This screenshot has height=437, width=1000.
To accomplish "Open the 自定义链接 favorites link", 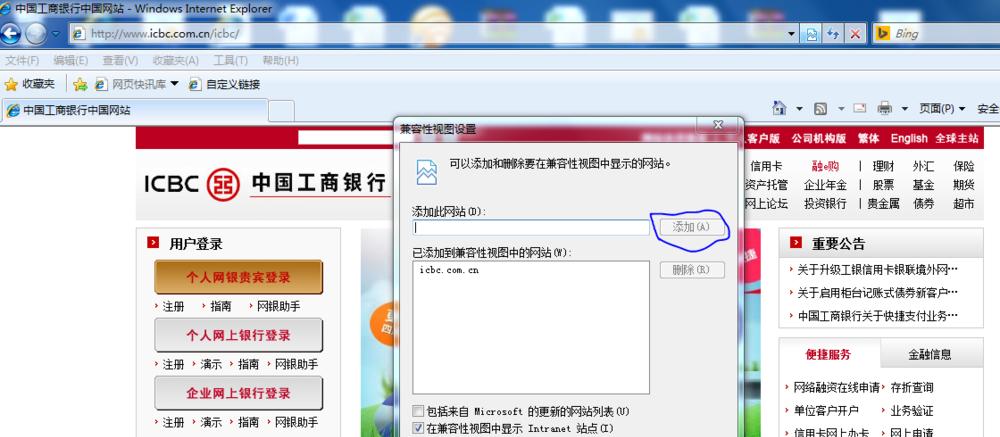I will click(224, 84).
